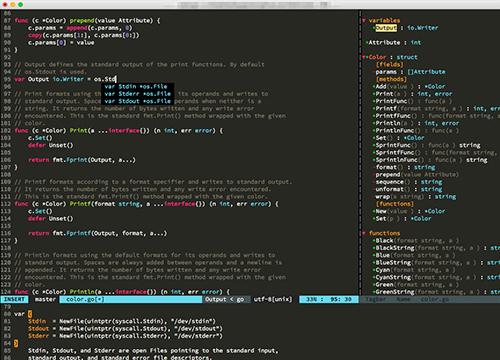
Task: Select the BlackString function tag
Action: [437, 248]
